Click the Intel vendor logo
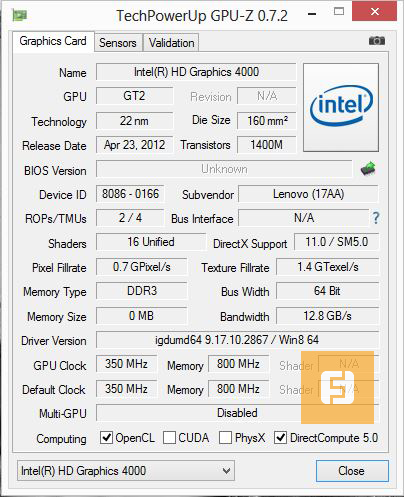The height and width of the screenshot is (497, 404). click(x=341, y=107)
